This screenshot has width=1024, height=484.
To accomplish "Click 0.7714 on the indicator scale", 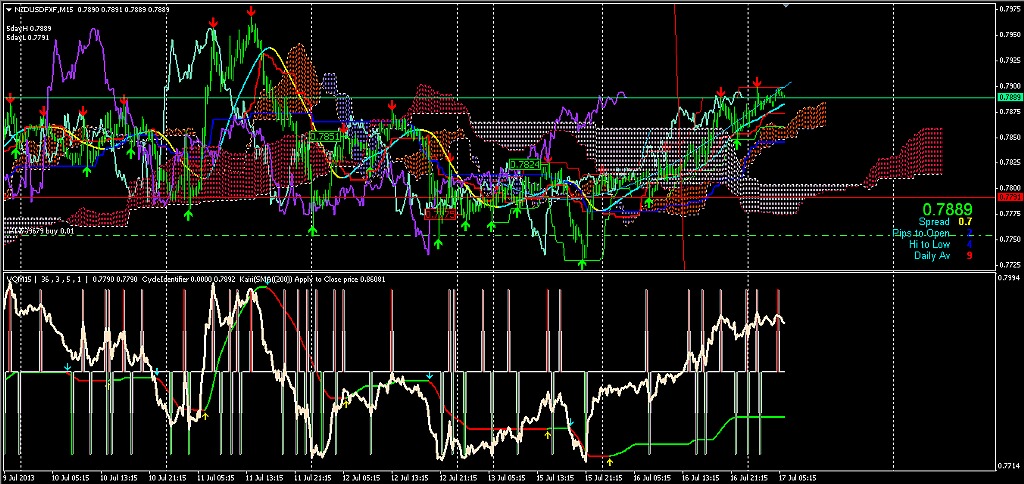I will point(1010,466).
